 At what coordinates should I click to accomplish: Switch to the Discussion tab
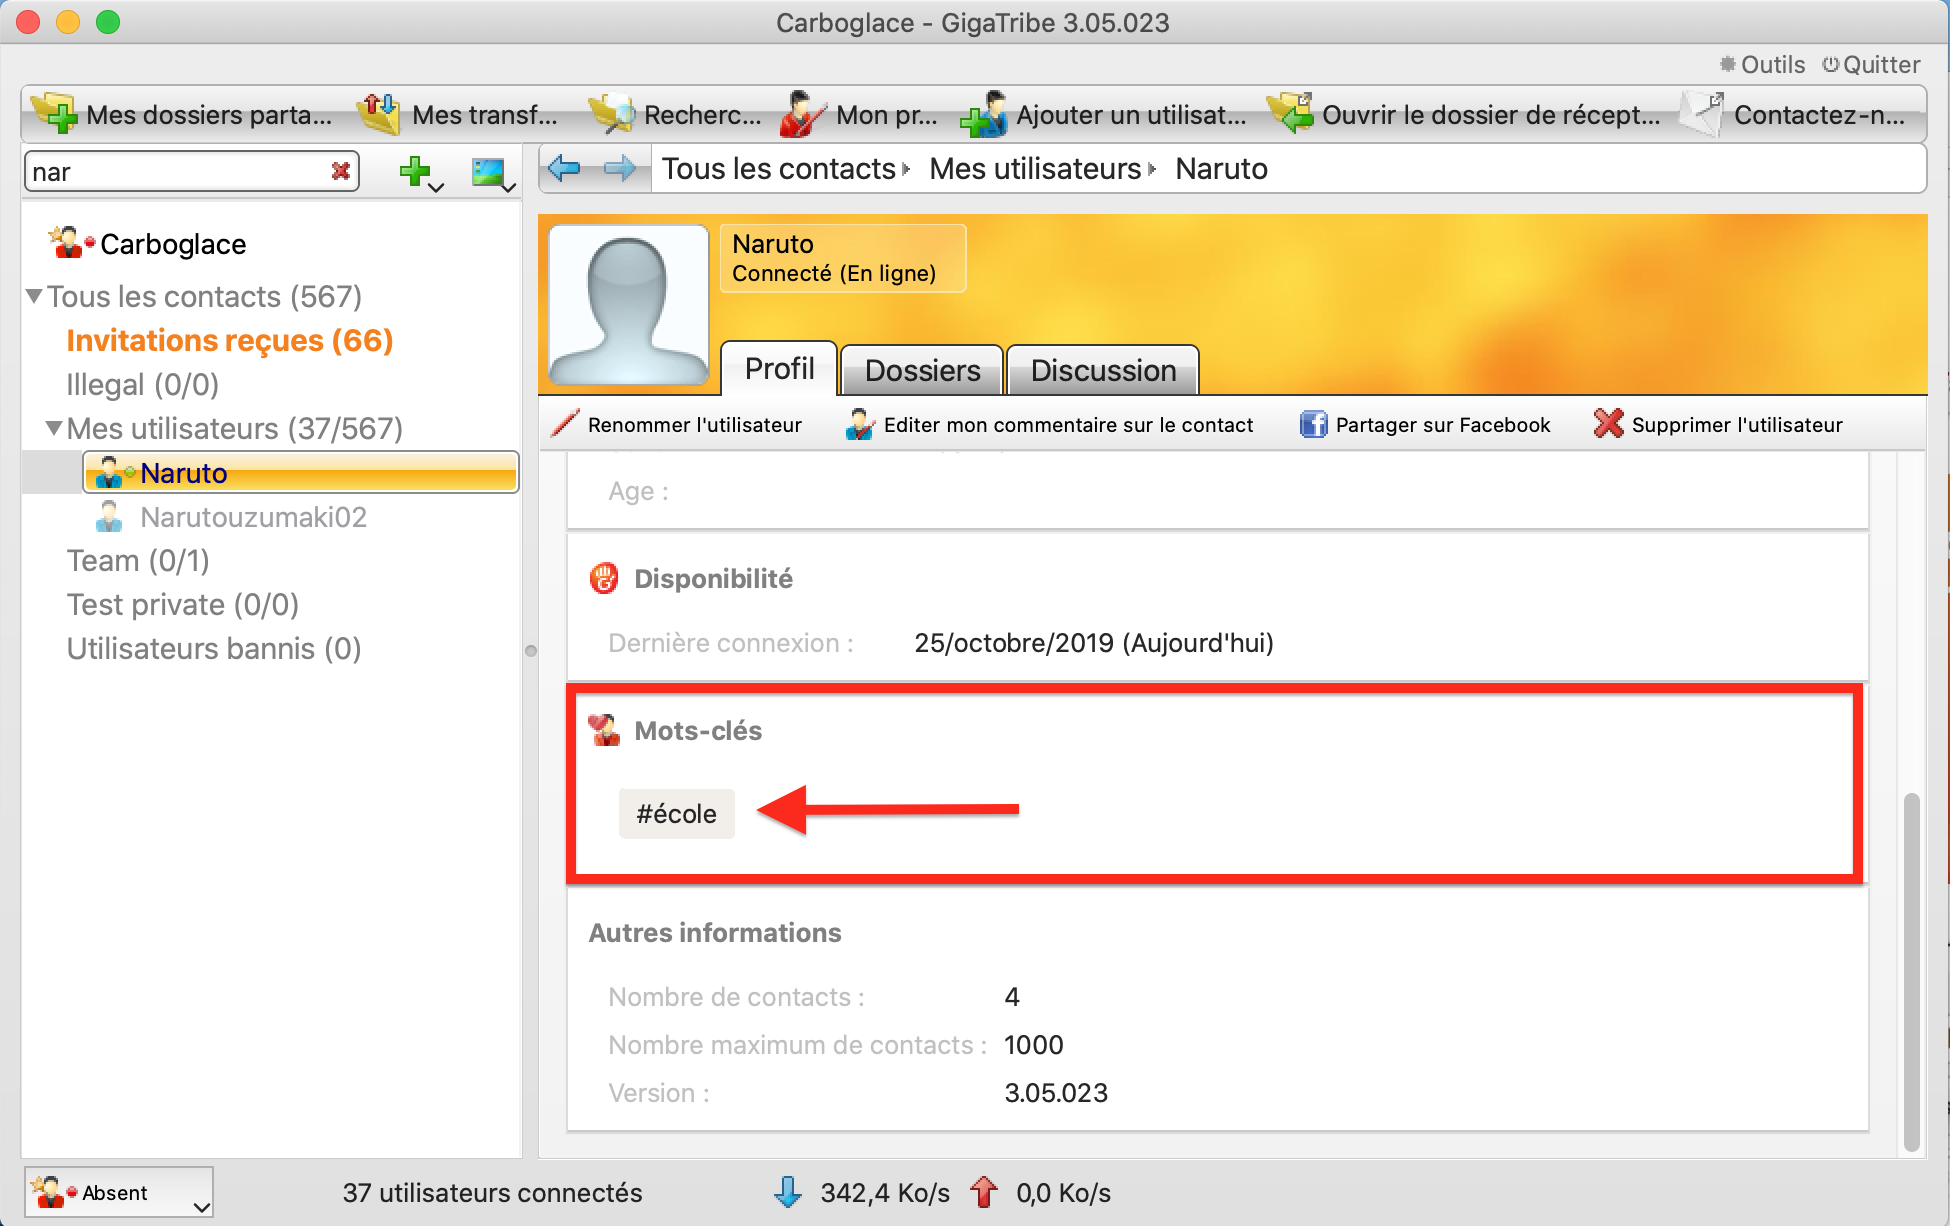(x=1102, y=370)
